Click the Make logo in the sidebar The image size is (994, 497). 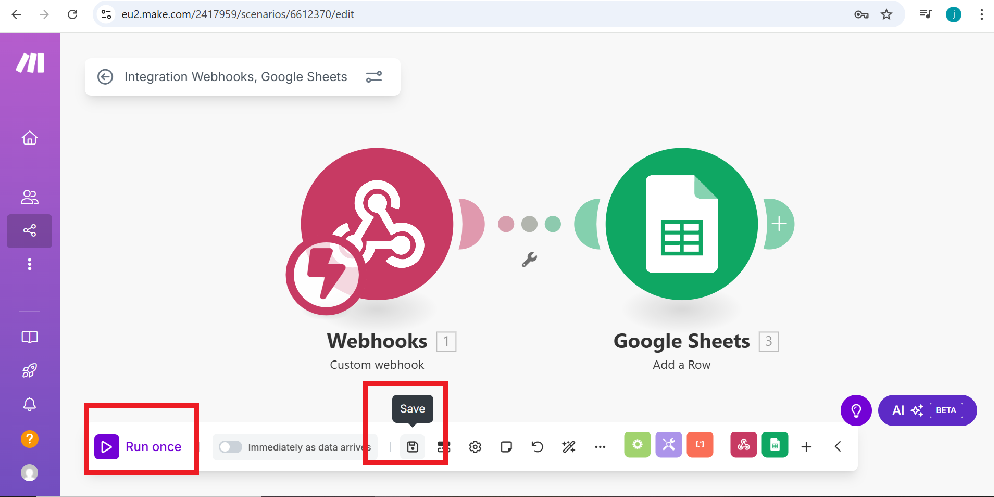pyautogui.click(x=30, y=62)
